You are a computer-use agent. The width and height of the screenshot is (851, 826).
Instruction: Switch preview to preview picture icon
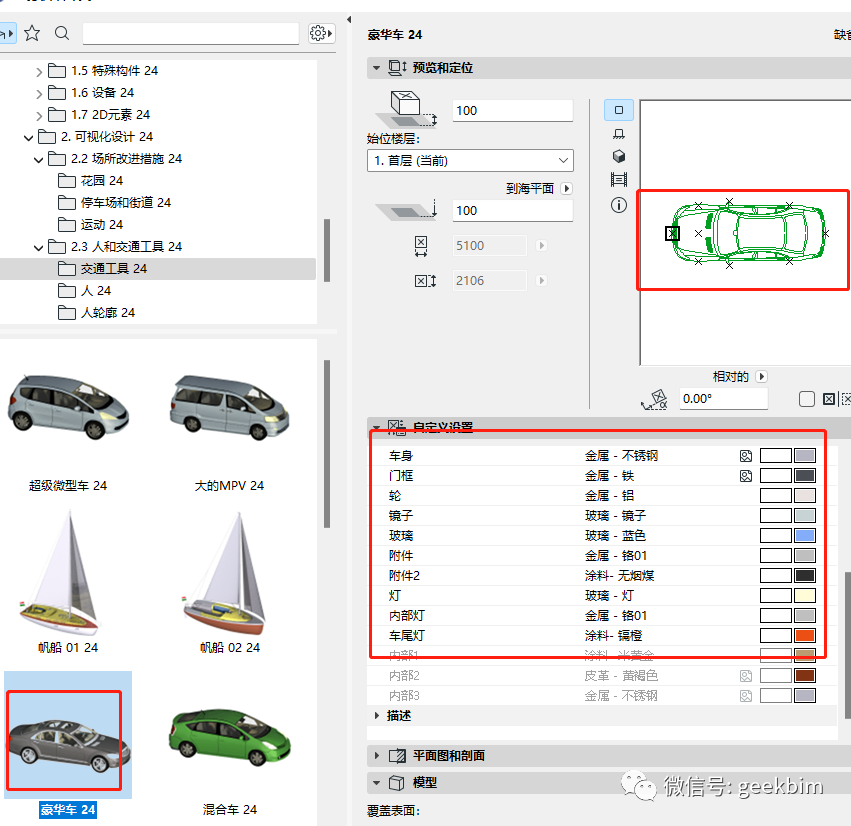pyautogui.click(x=619, y=180)
